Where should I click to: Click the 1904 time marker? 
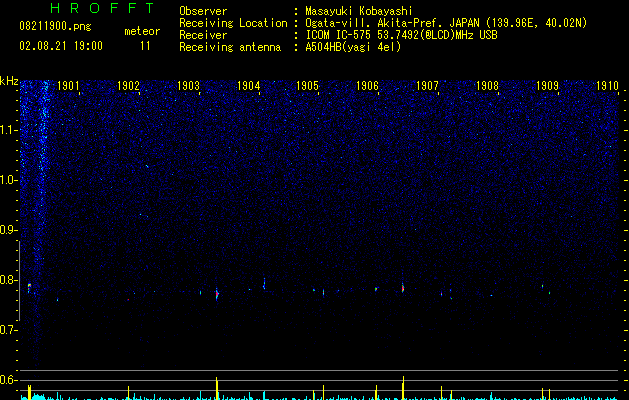[x=248, y=86]
